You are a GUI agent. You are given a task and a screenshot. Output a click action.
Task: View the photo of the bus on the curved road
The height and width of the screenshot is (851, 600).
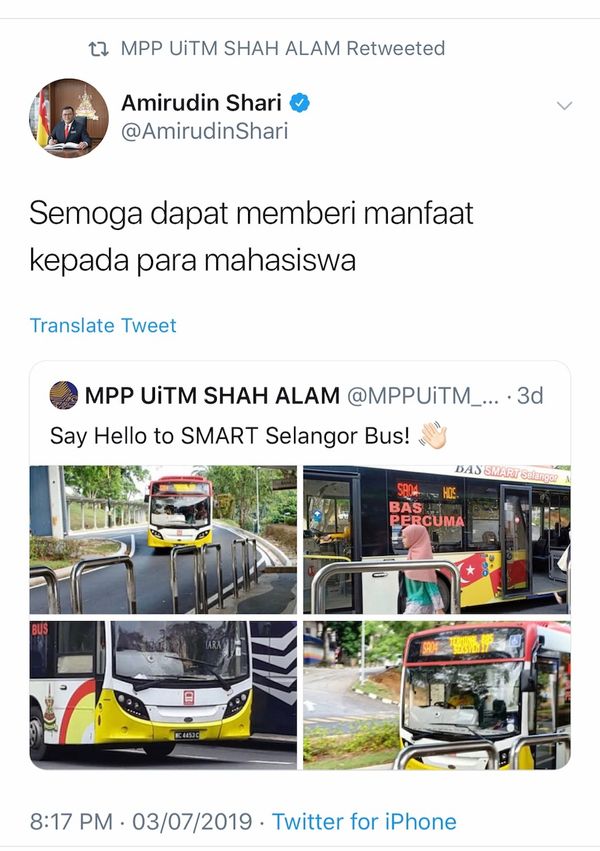[x=163, y=539]
